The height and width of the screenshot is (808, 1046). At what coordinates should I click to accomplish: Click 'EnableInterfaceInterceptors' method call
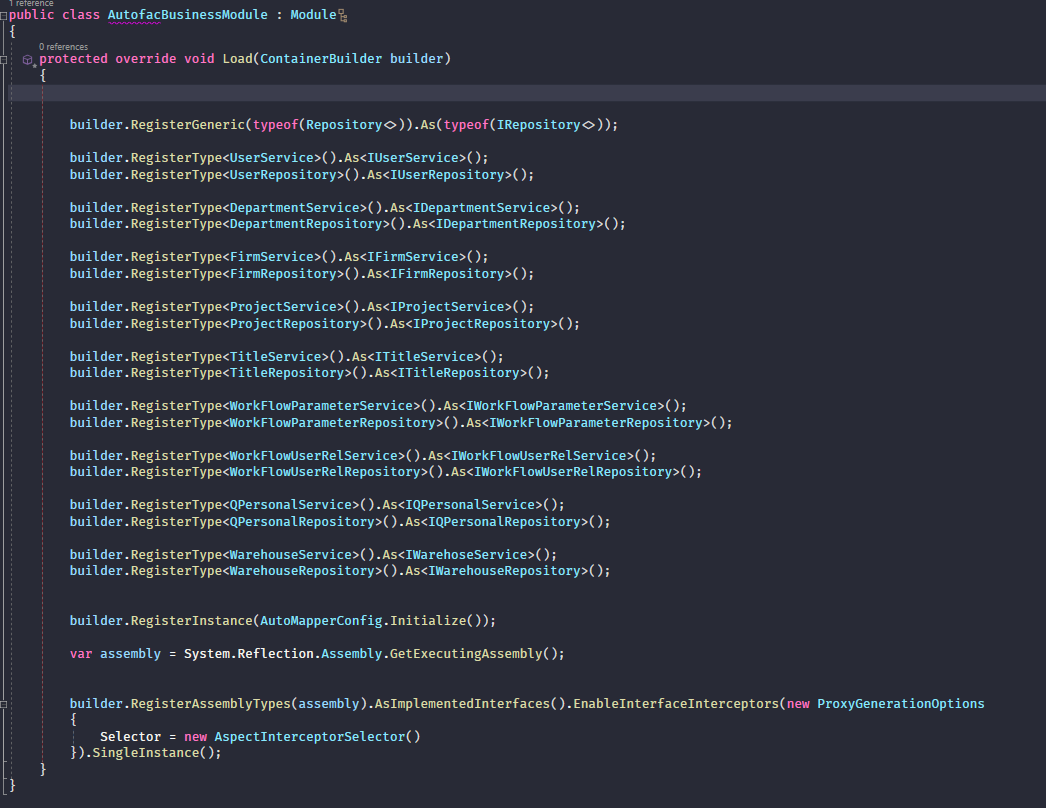[676, 704]
